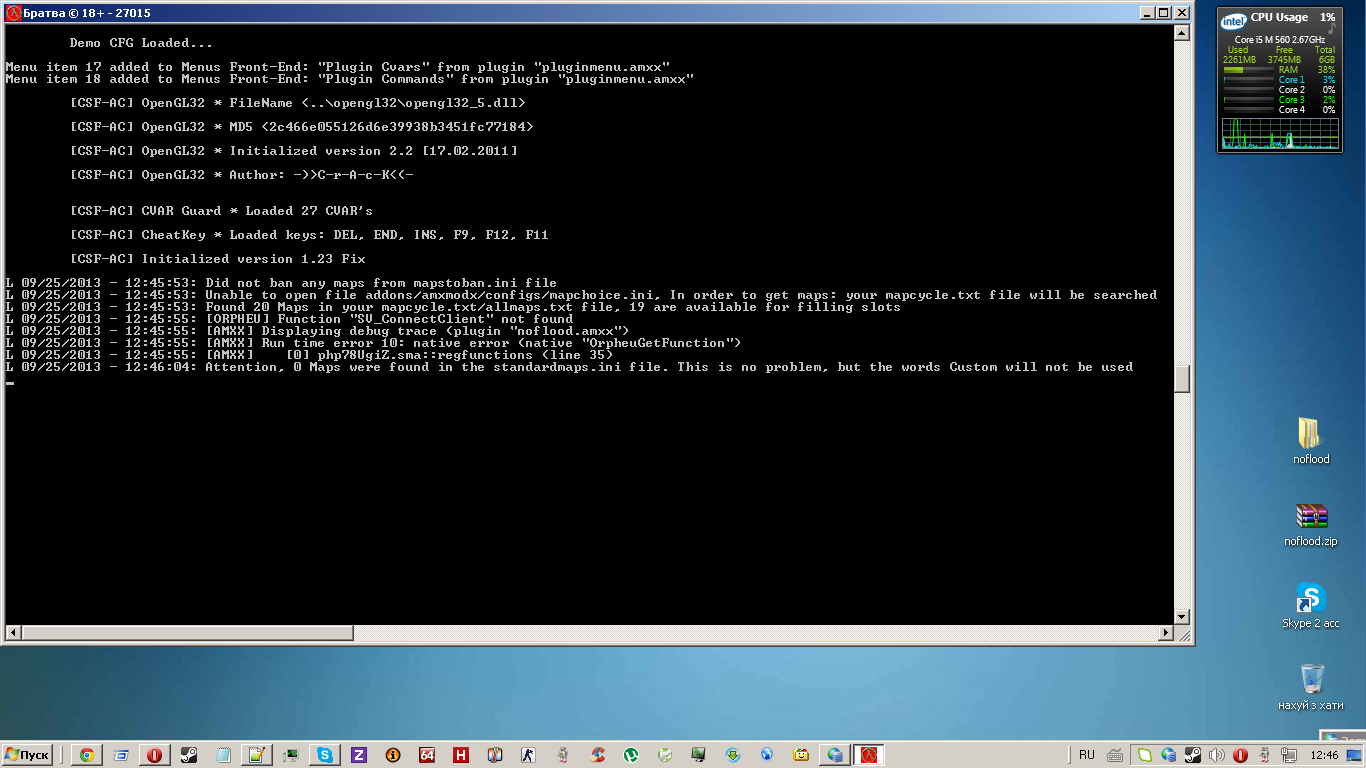The height and width of the screenshot is (768, 1366).
Task: Click the Counter-Strike taskbar icon
Action: [528, 755]
